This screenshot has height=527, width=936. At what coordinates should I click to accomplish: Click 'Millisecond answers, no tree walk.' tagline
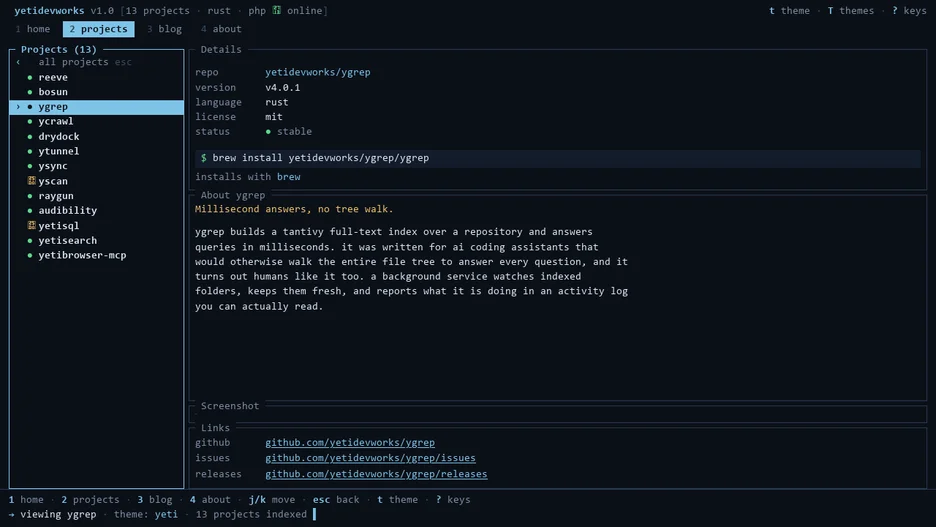point(294,209)
